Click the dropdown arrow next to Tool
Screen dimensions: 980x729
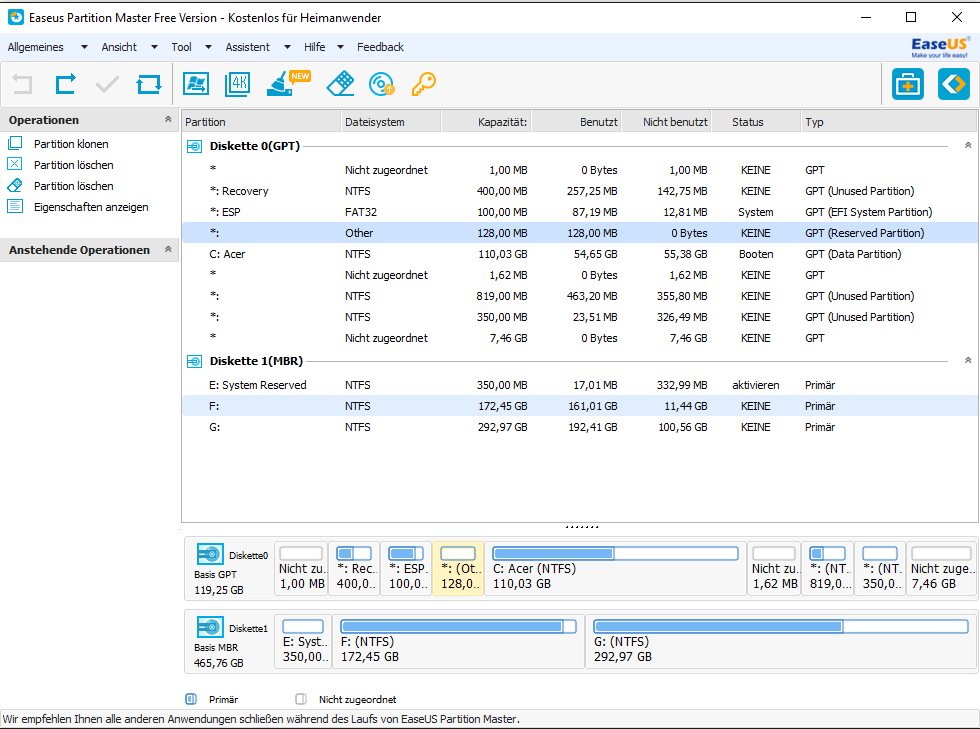pos(209,47)
